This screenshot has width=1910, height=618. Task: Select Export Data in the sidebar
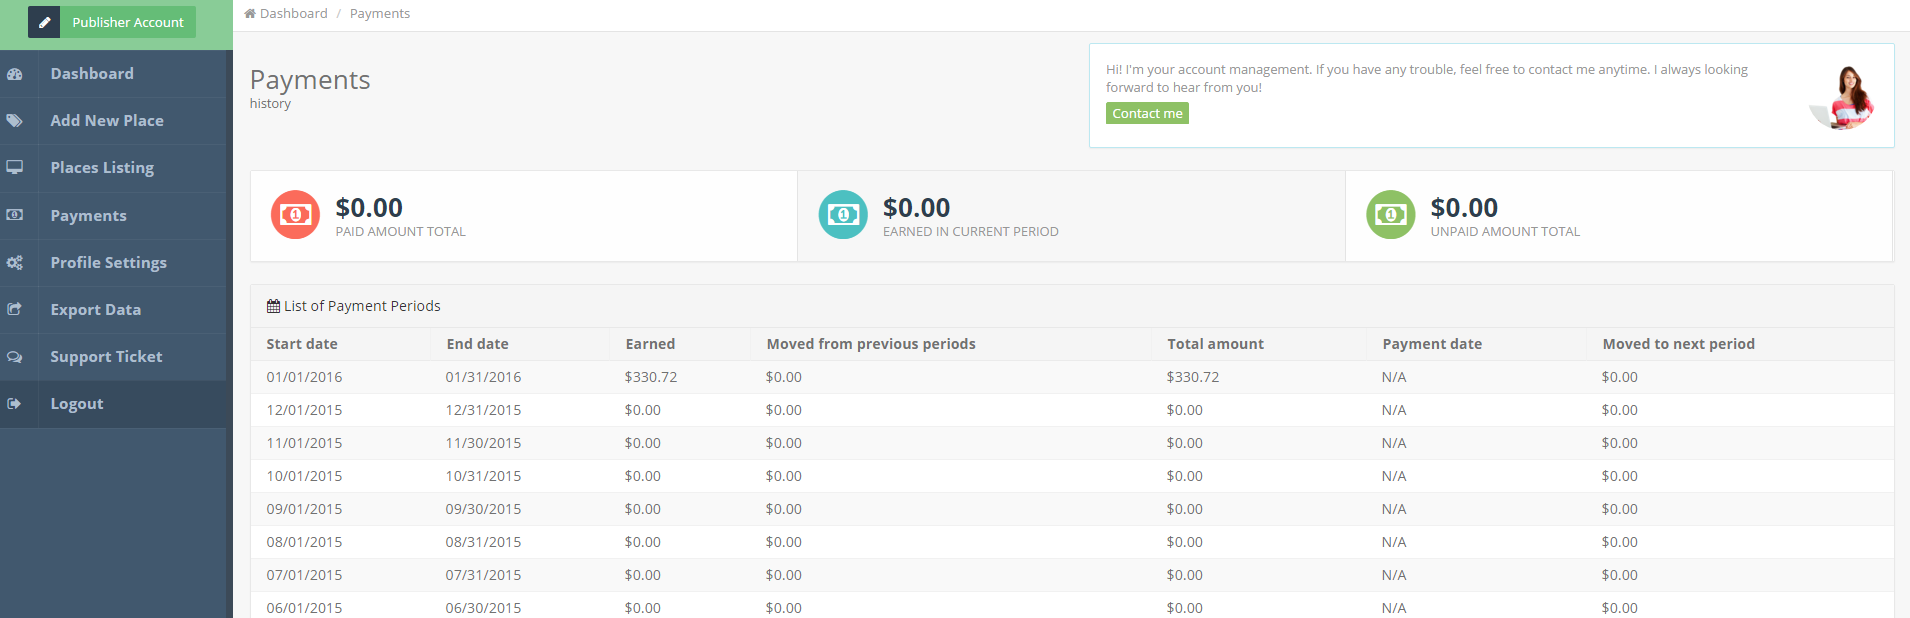[x=95, y=310]
